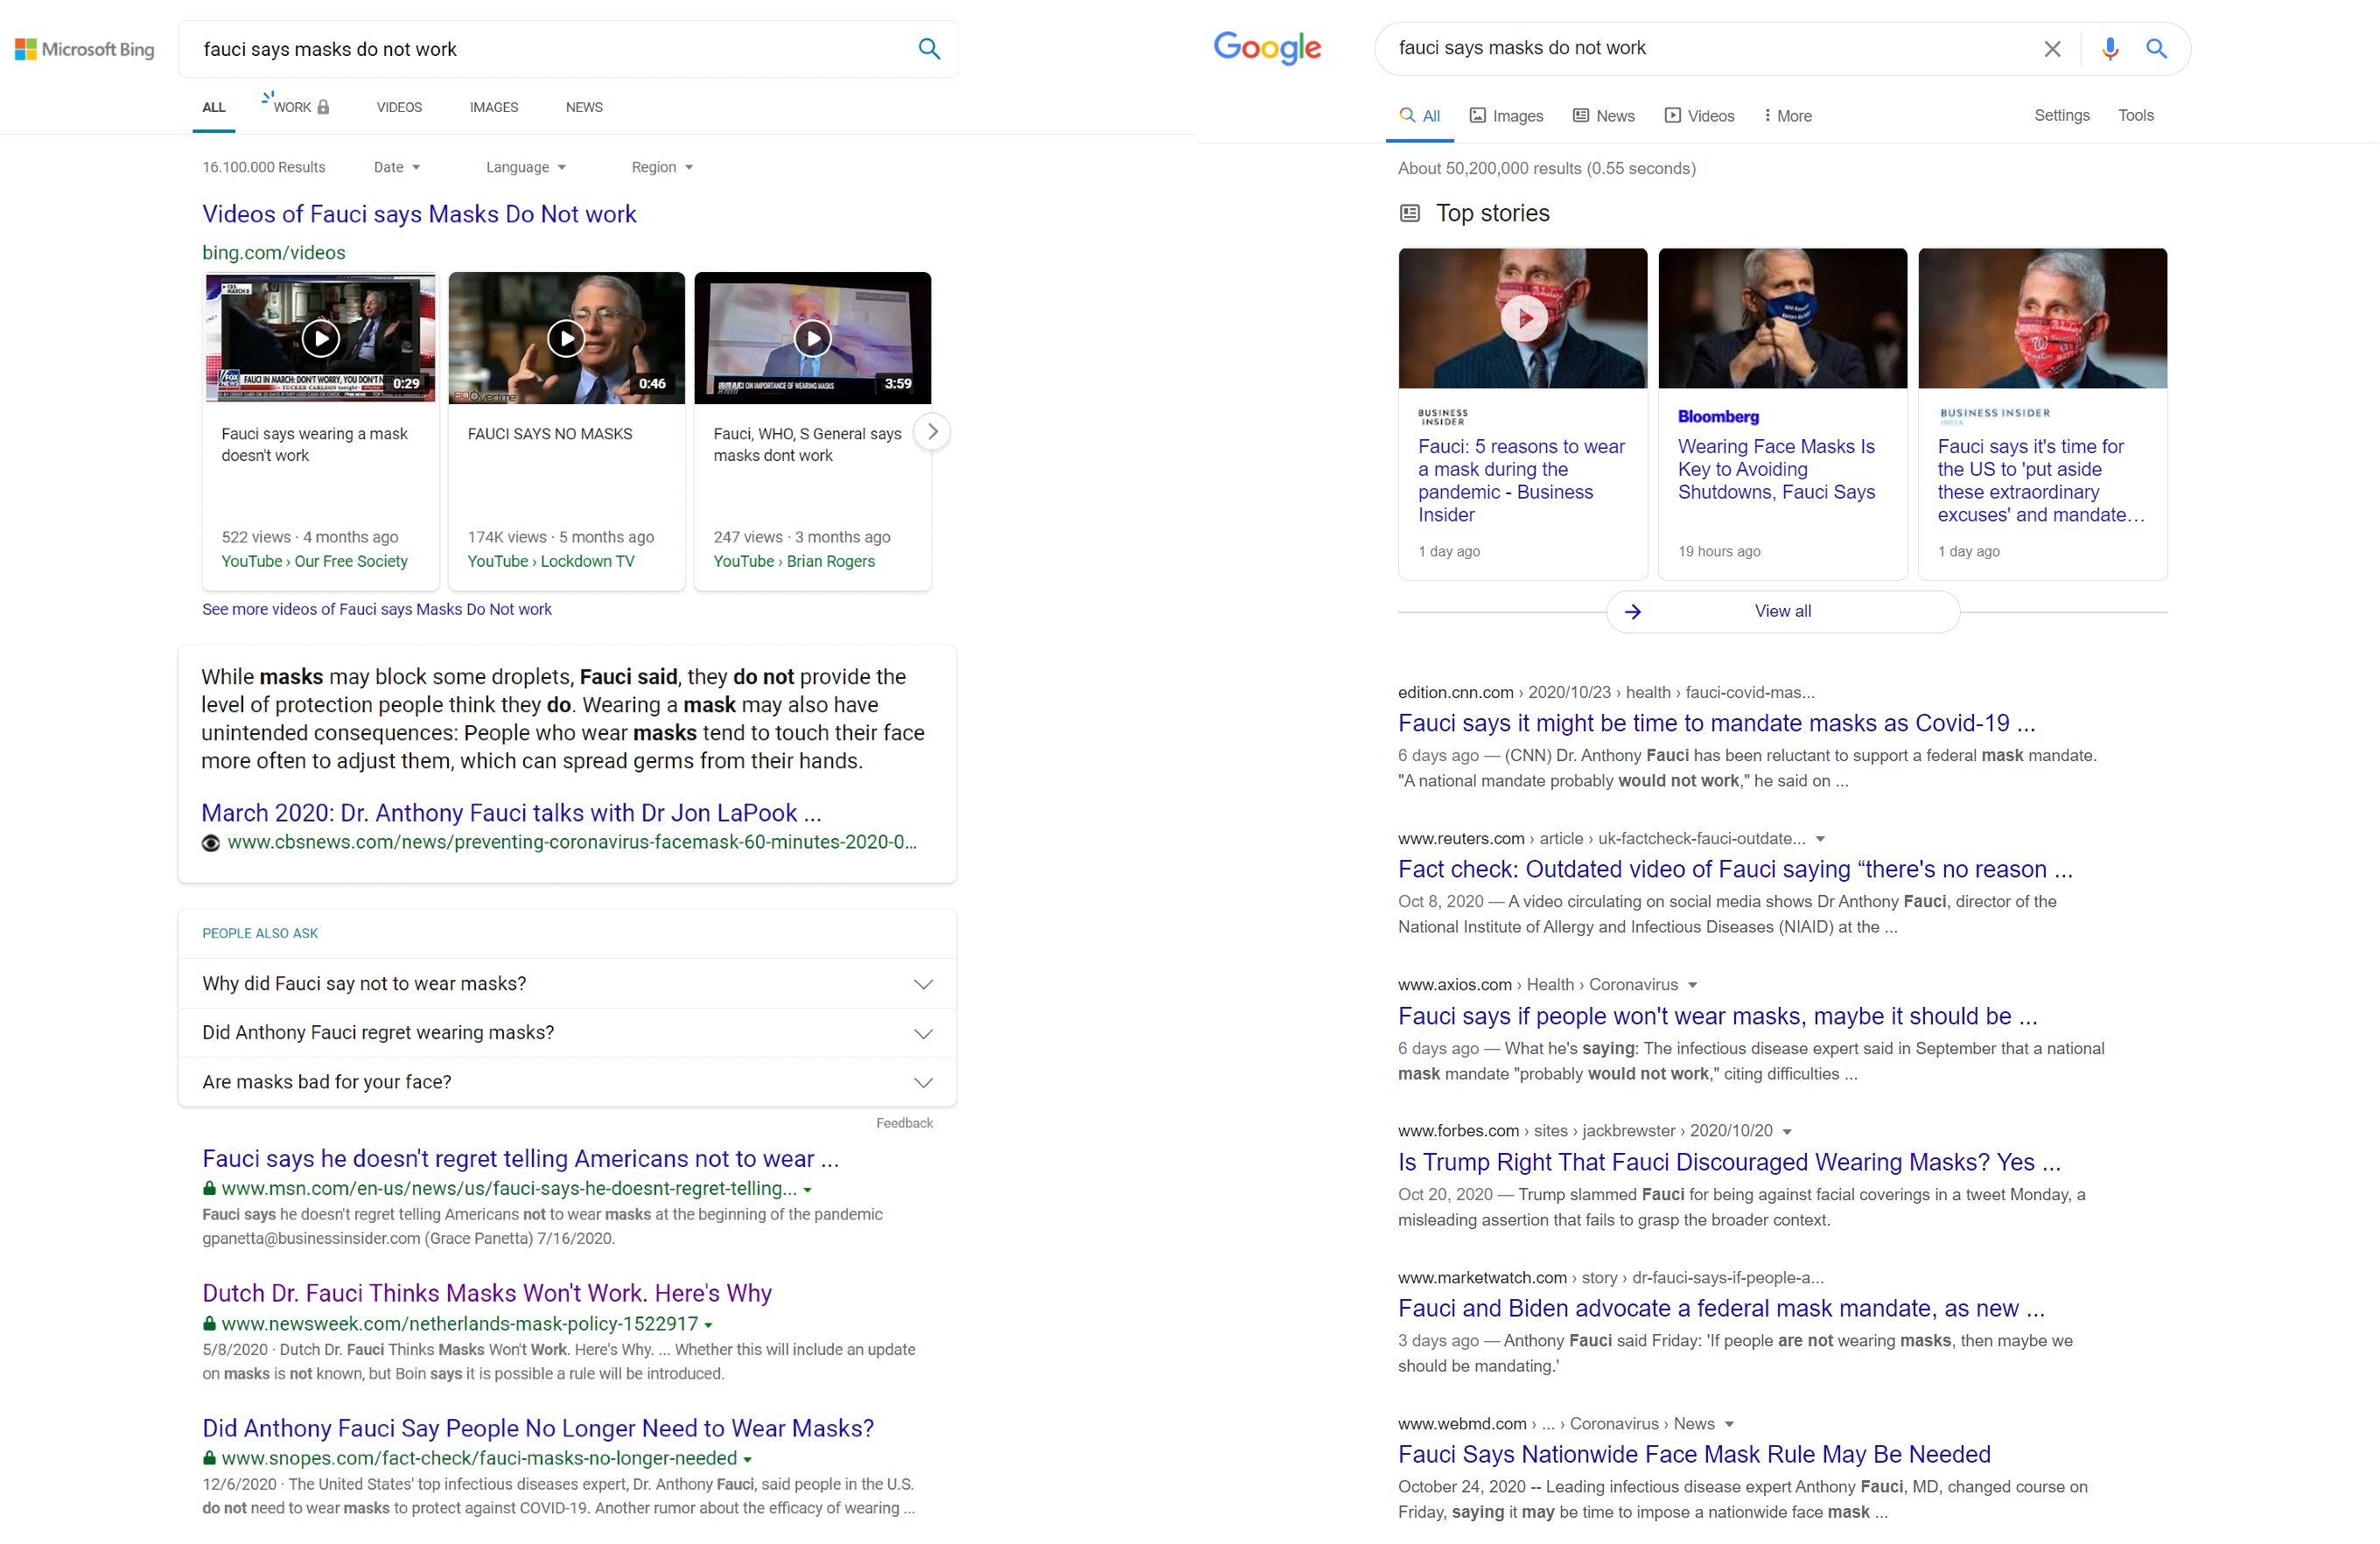Click the green lock on newsweek.com result
This screenshot has height=1544, width=2380.
[209, 1324]
